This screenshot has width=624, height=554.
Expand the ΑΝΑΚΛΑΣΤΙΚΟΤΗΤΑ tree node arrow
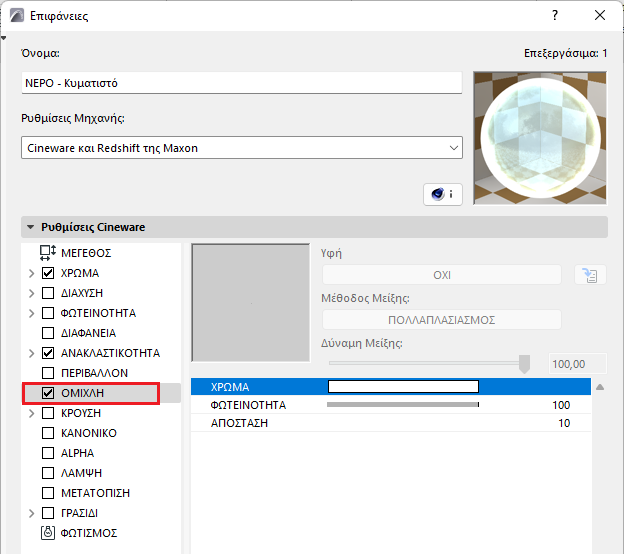[x=31, y=353]
